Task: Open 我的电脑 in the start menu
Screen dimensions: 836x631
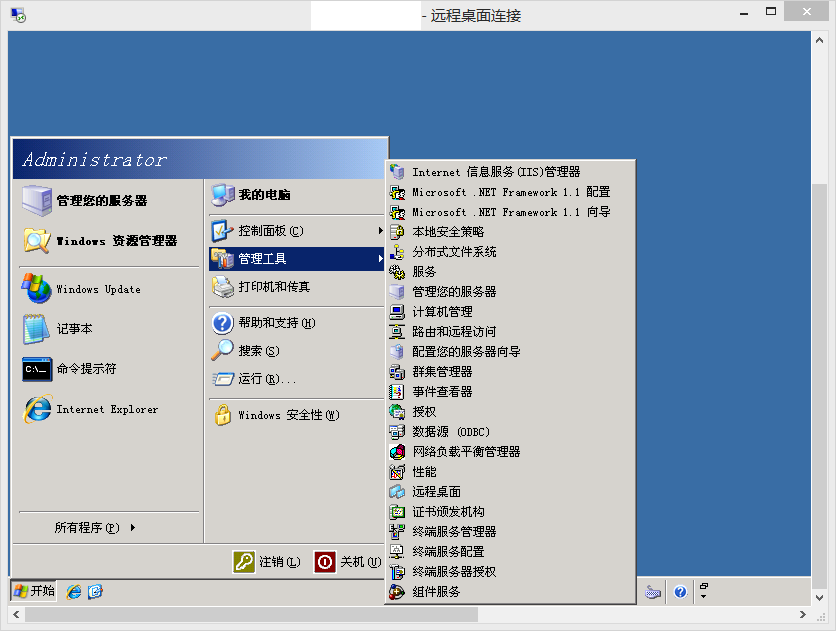Action: (296, 195)
